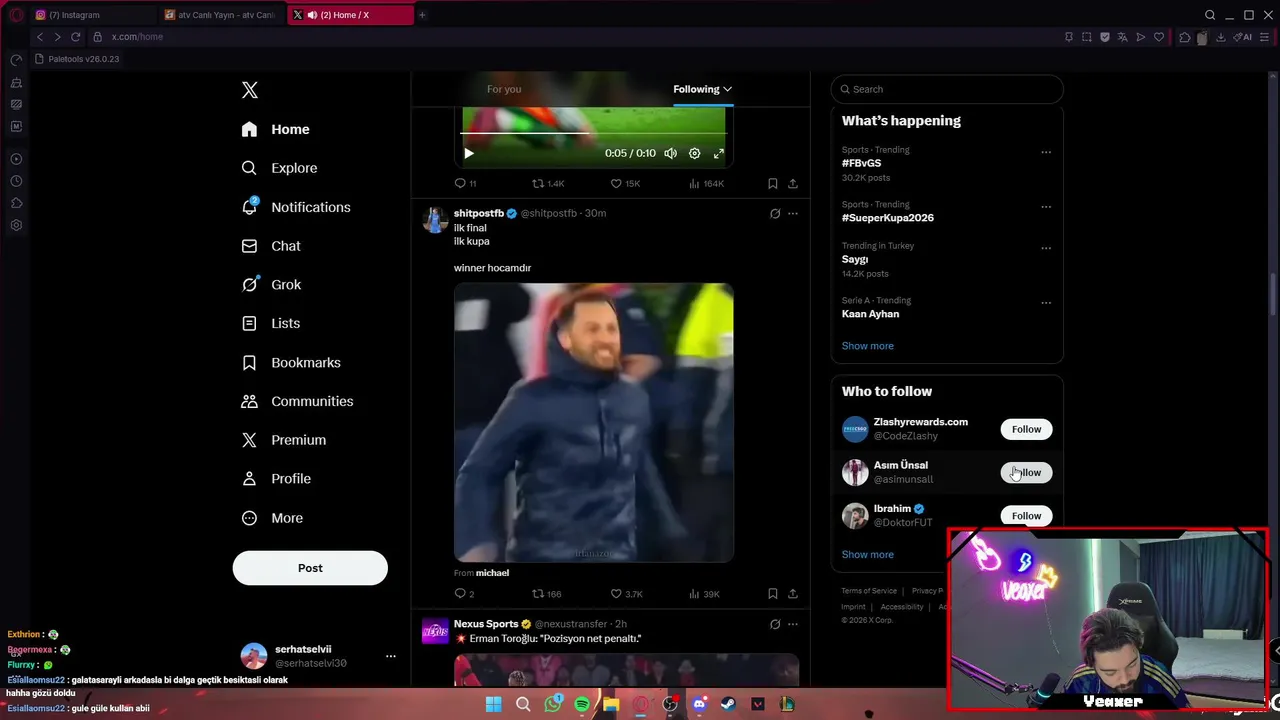
Task: Bookmark the shitpostfb post
Action: (773, 594)
